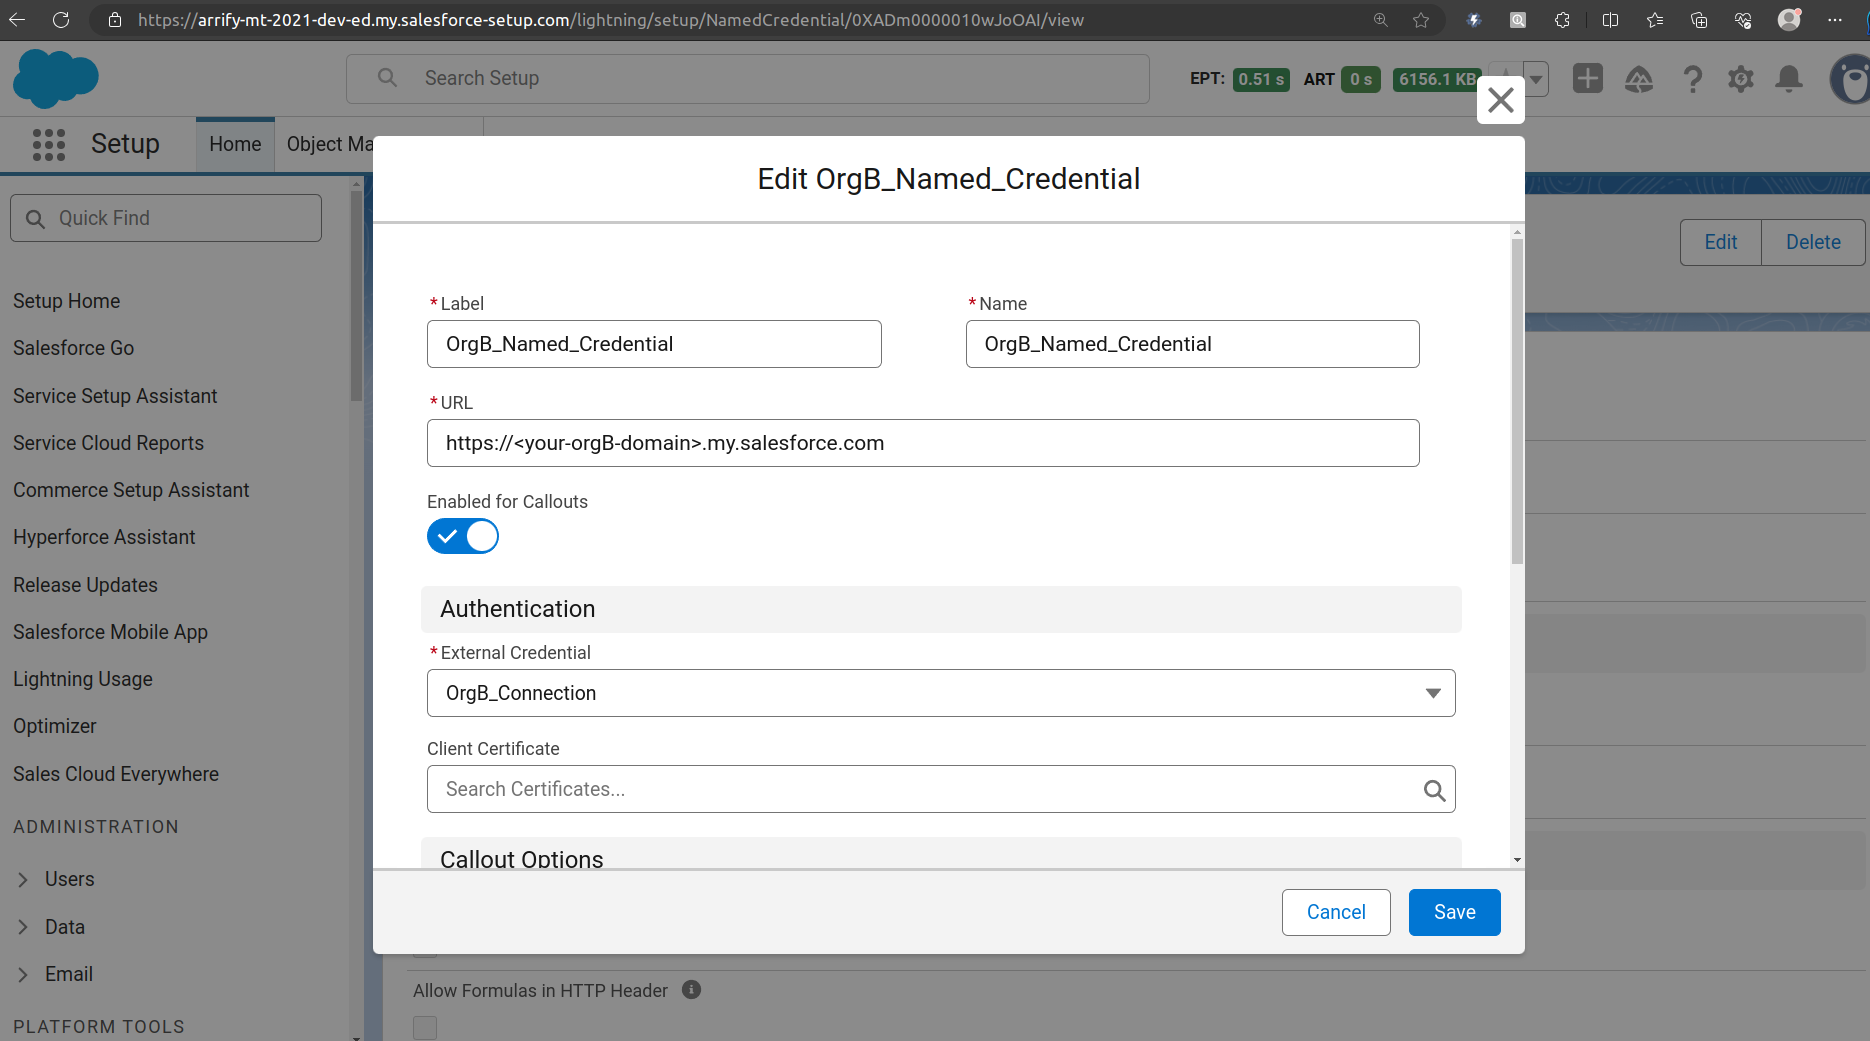
Task: Open the App Launcher grid icon
Action: [48, 144]
